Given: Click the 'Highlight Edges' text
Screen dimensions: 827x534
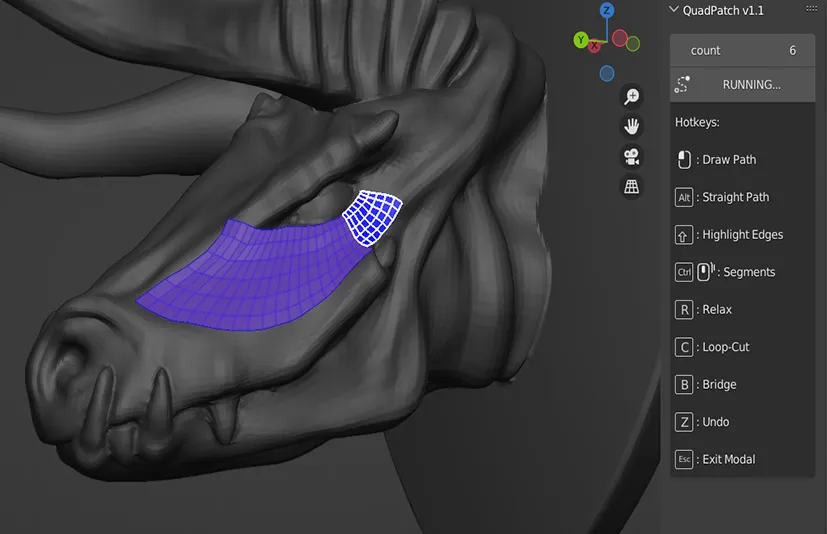Looking at the screenshot, I should pos(743,235).
